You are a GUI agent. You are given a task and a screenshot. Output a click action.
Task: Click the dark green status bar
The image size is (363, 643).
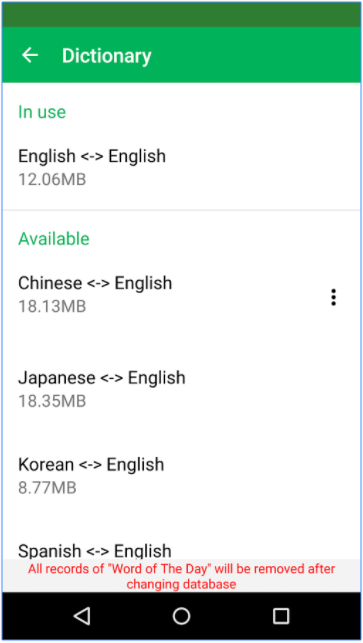[181, 14]
